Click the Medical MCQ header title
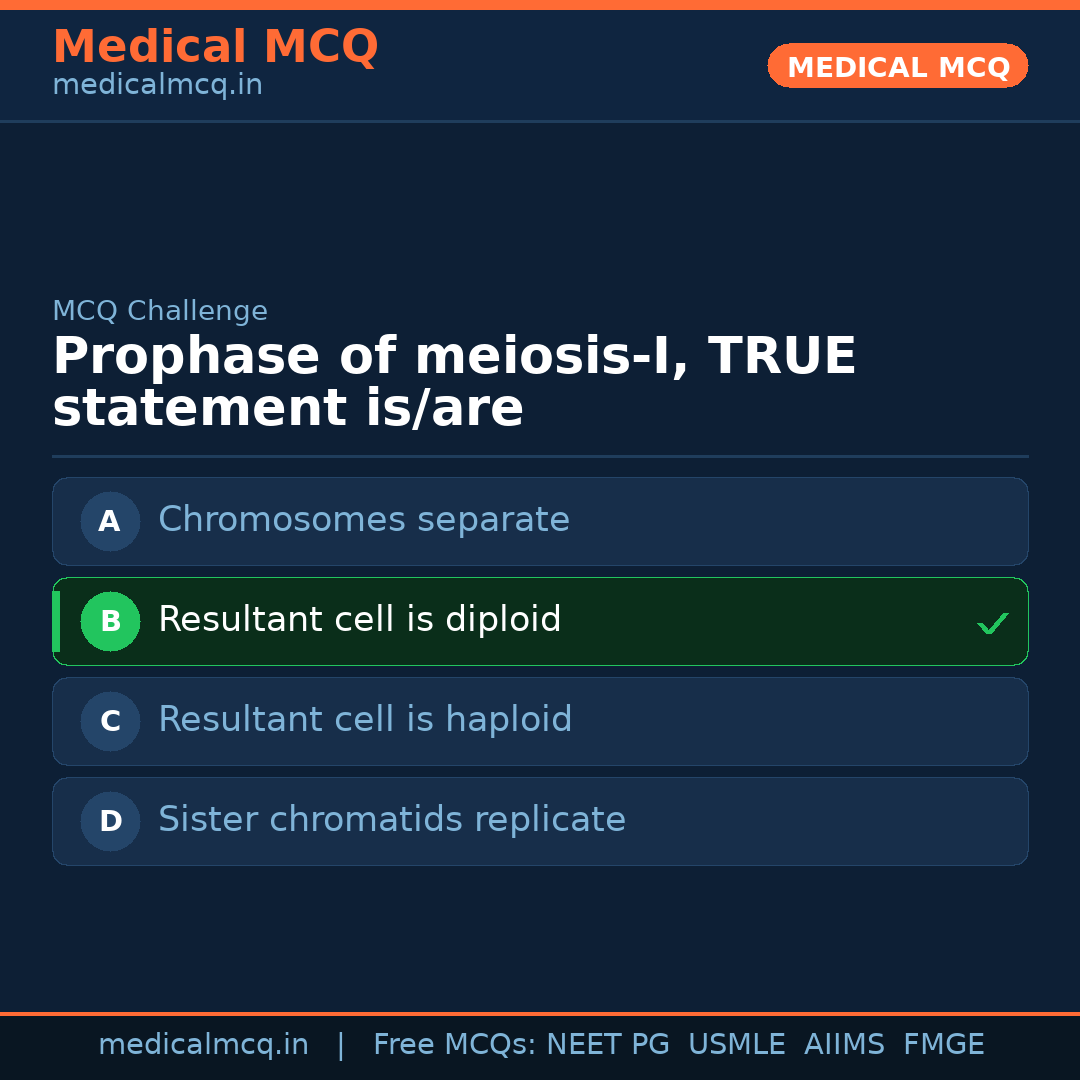Screen dimensions: 1080x1080 point(215,47)
